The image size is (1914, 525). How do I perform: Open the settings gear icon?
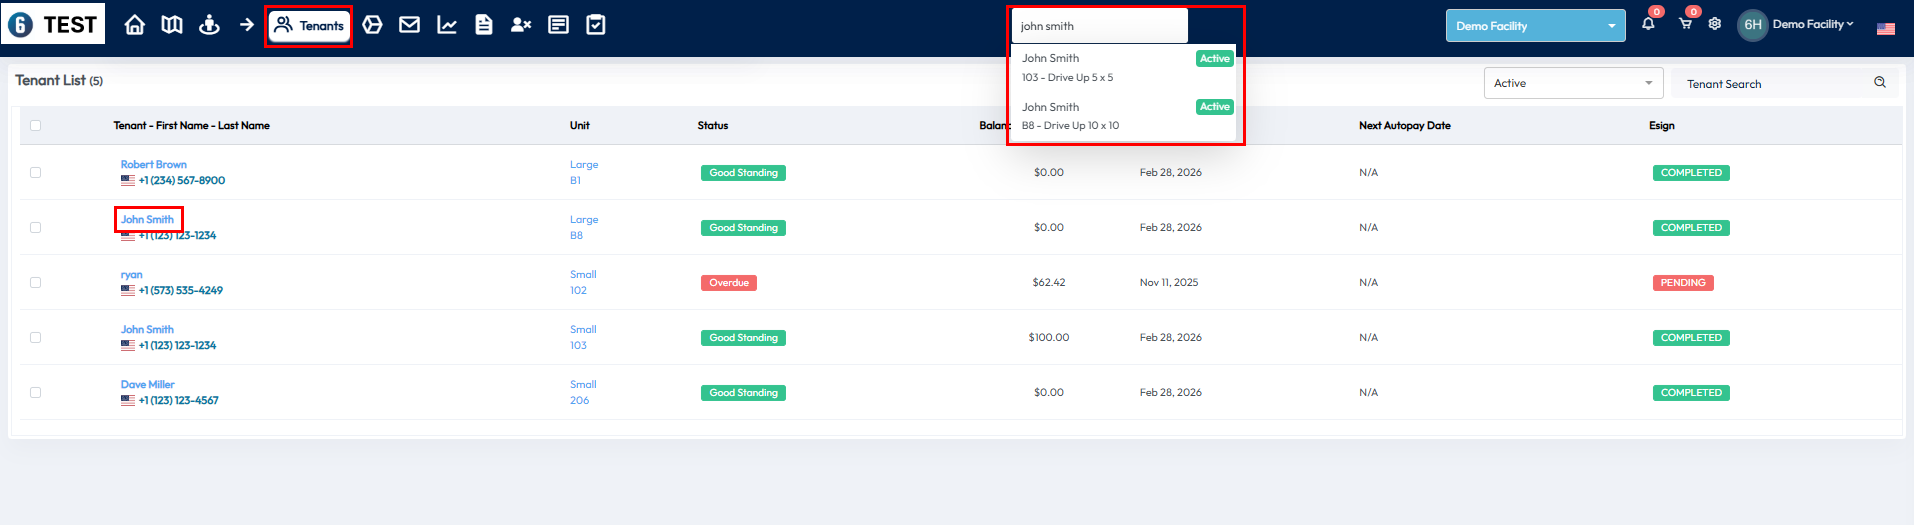pyautogui.click(x=1715, y=24)
